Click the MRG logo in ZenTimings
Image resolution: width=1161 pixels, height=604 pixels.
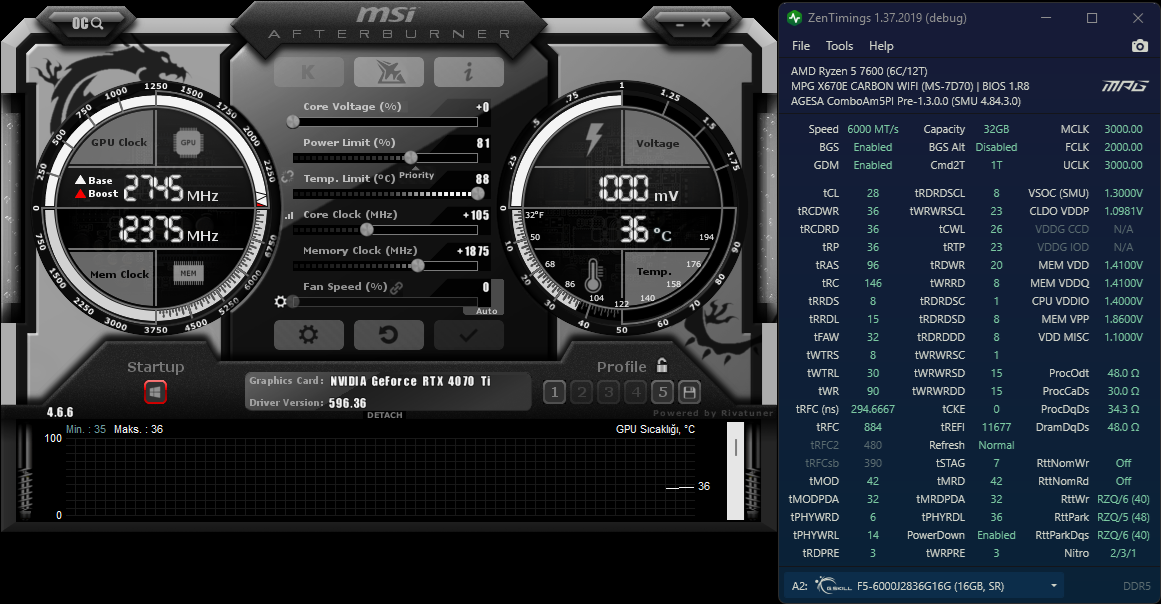coord(1125,87)
